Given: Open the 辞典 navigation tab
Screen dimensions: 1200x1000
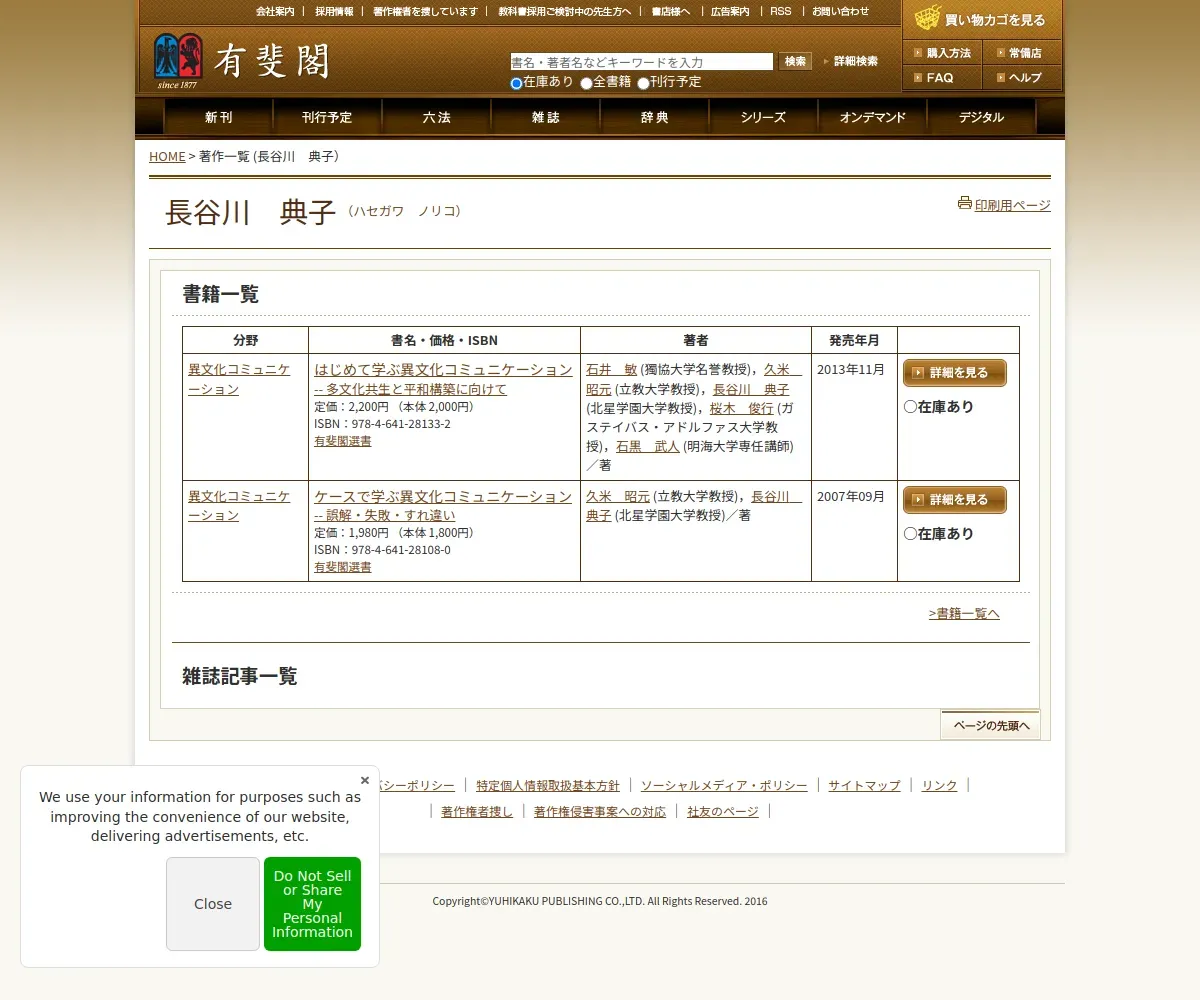Looking at the screenshot, I should [654, 117].
